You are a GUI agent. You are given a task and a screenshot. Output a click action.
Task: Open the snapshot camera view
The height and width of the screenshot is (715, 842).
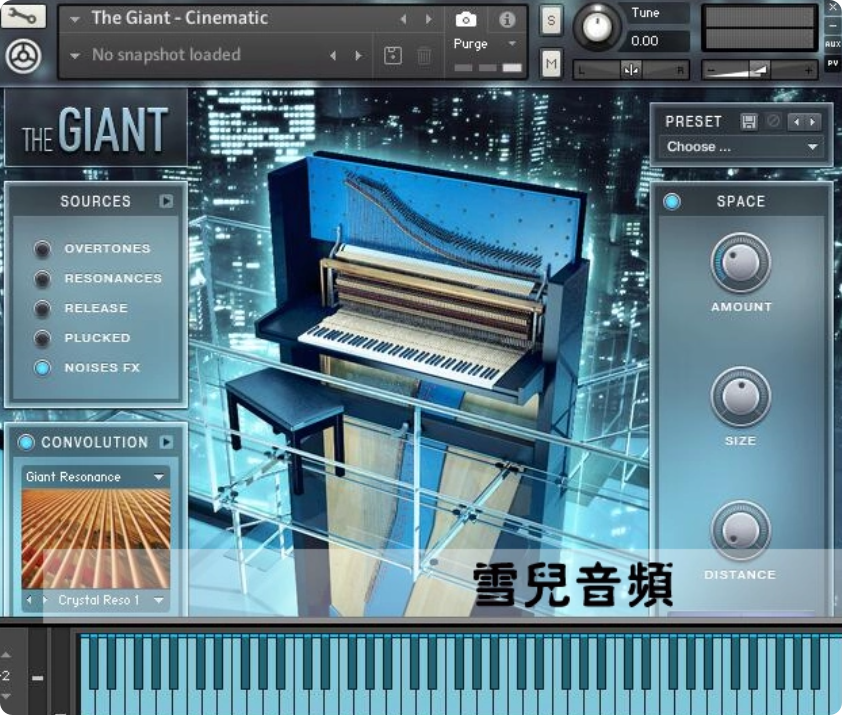point(466,20)
